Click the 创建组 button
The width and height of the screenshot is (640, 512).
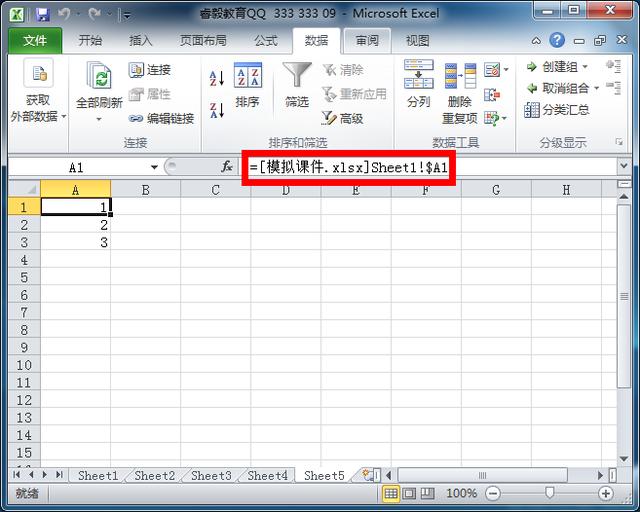click(552, 67)
